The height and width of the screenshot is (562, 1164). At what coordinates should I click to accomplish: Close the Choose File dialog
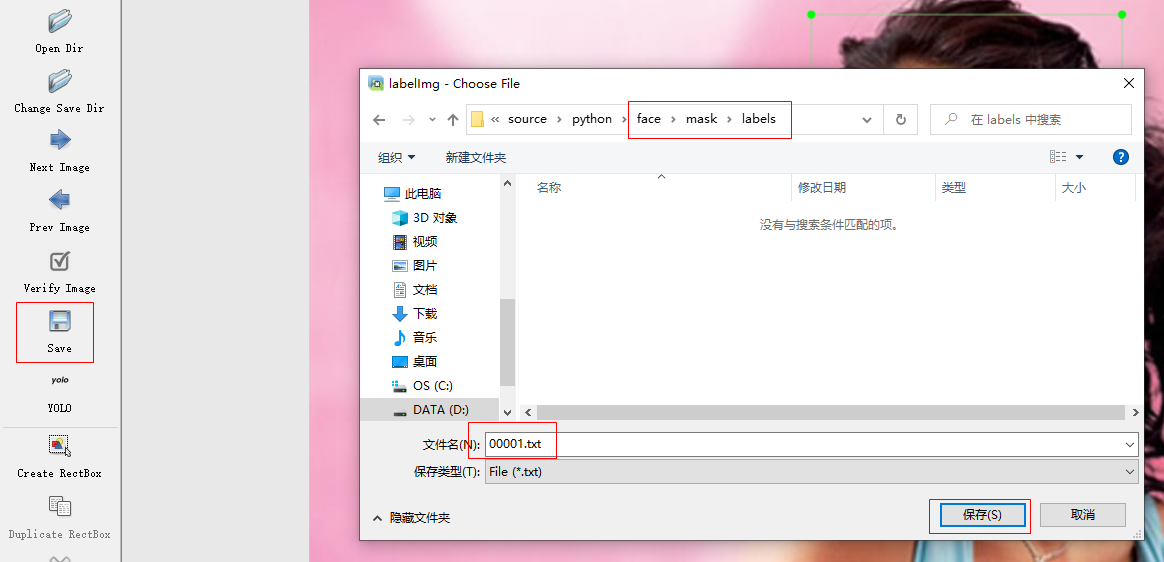1128,83
